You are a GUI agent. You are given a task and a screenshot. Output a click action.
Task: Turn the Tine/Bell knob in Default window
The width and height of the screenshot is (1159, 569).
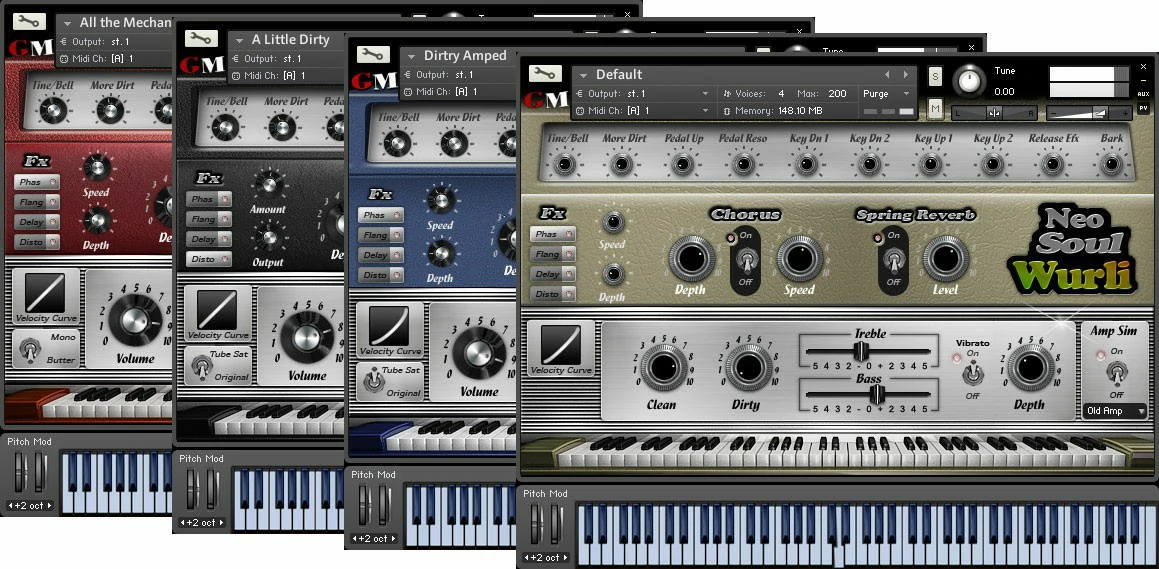pyautogui.click(x=565, y=163)
